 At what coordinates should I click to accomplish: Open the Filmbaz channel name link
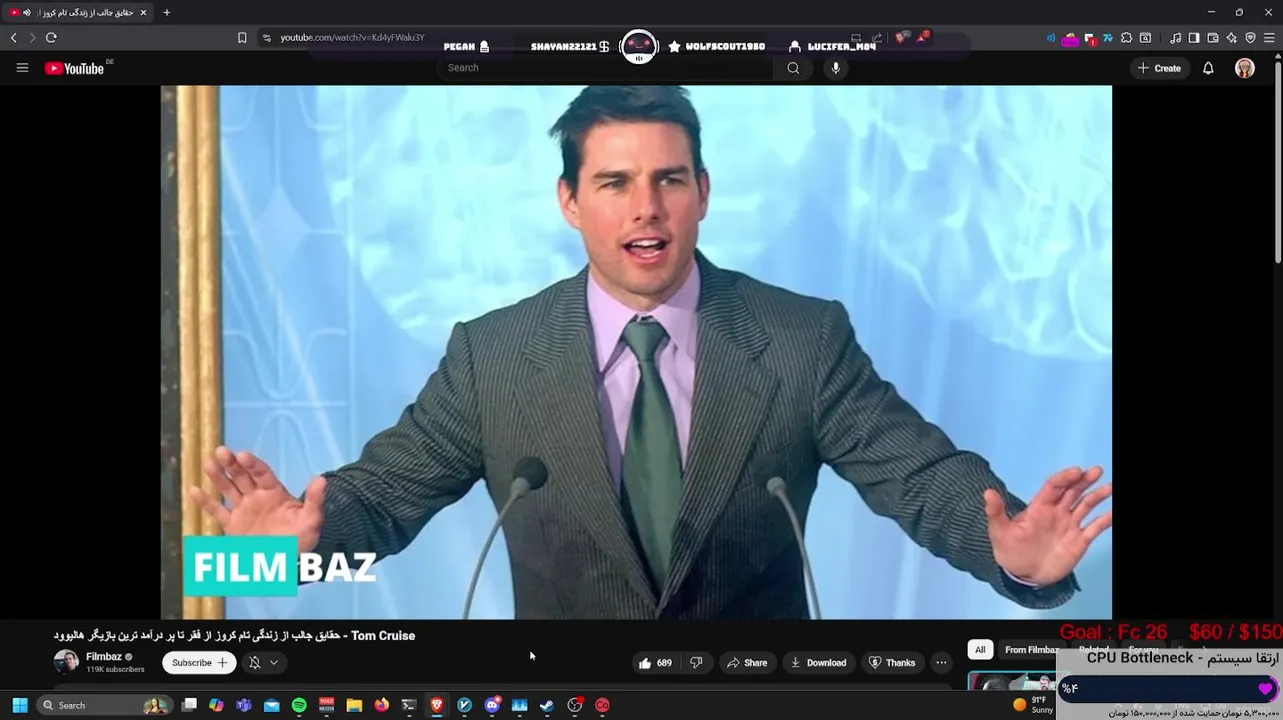tap(104, 657)
